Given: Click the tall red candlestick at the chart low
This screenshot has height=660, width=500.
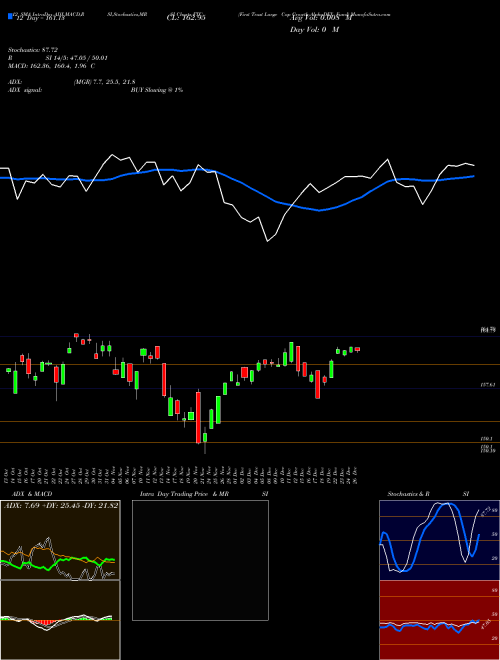Looking at the screenshot, I should (x=198, y=417).
